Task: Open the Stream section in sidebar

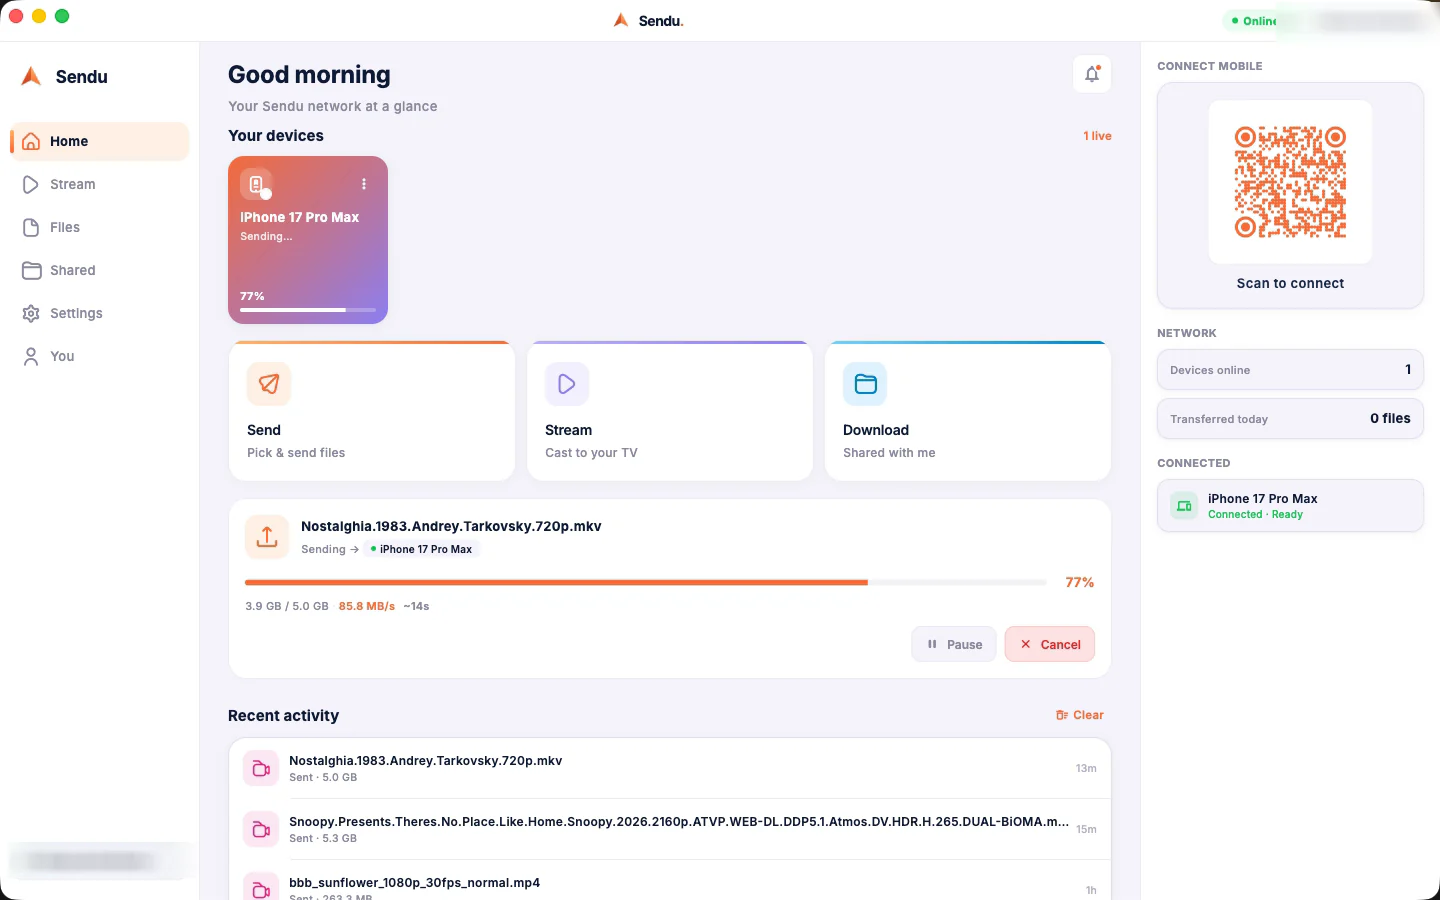Action: point(99,184)
